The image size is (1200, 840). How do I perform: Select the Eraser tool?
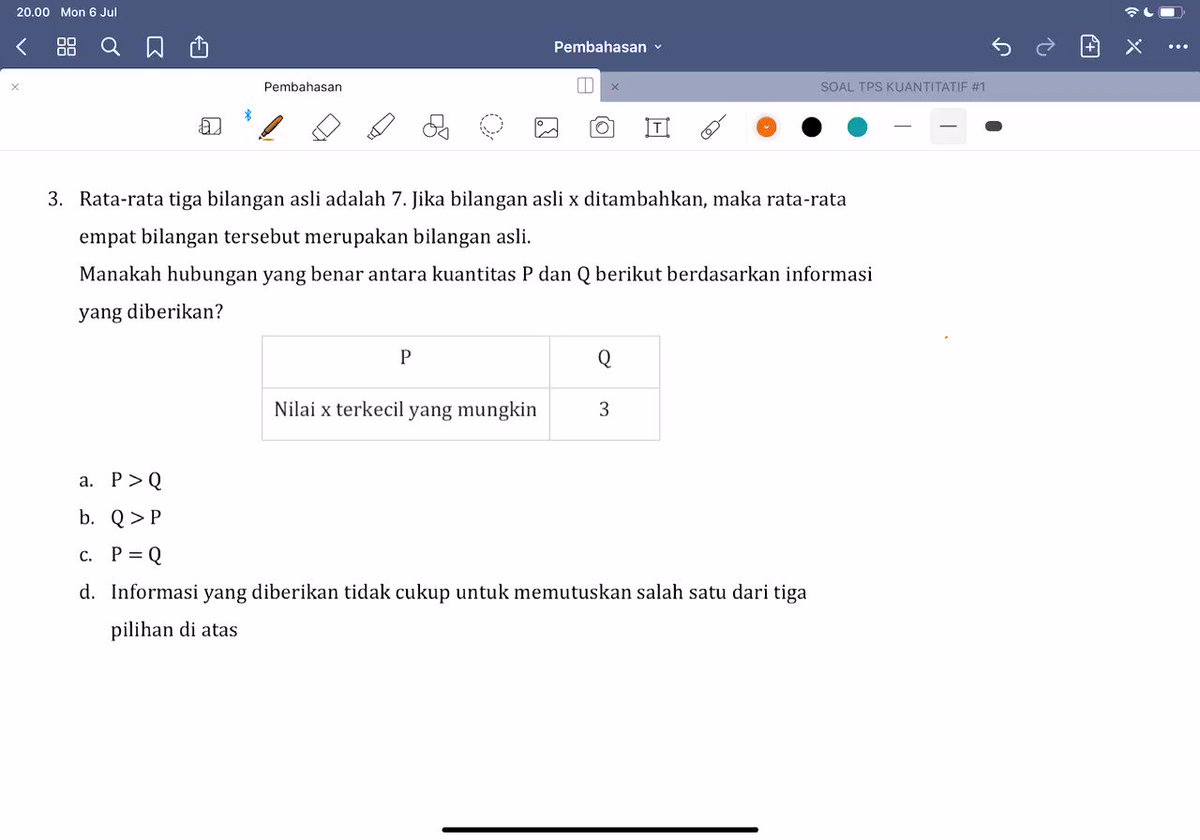tap(327, 127)
